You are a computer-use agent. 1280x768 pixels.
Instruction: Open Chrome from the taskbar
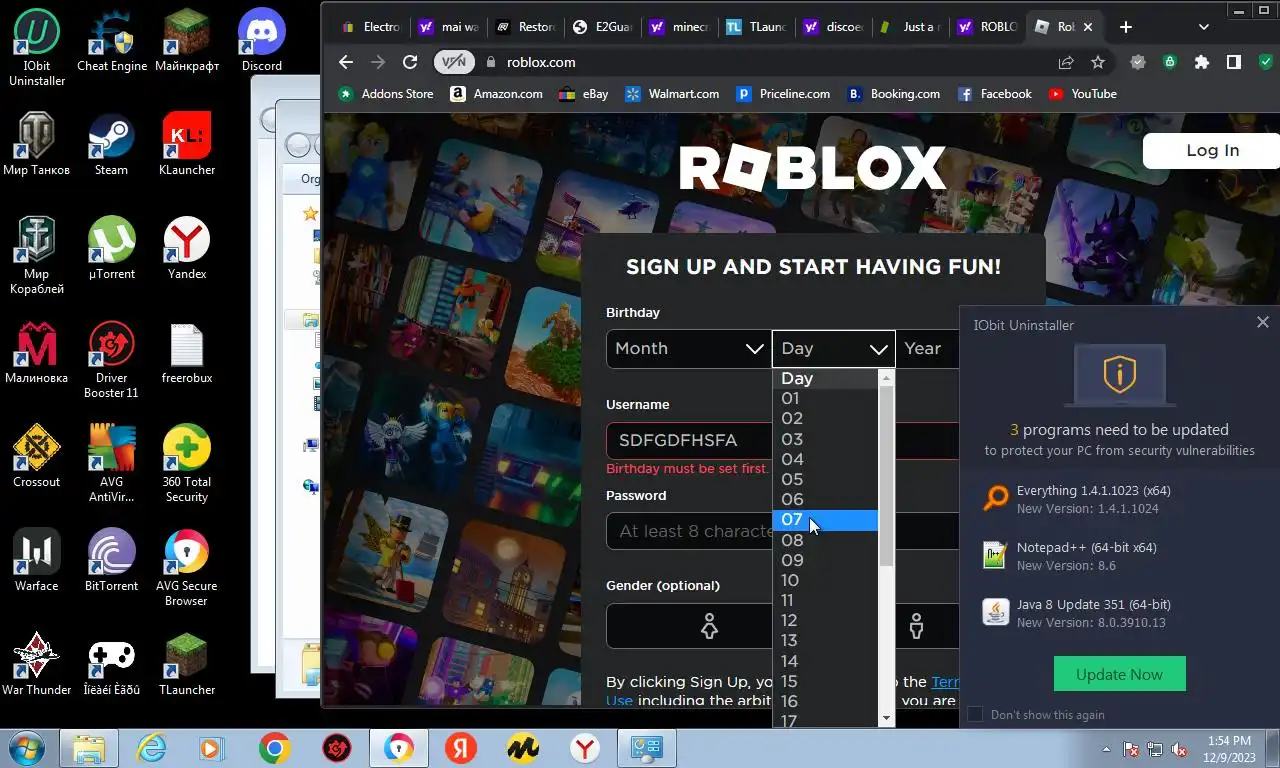pos(274,748)
